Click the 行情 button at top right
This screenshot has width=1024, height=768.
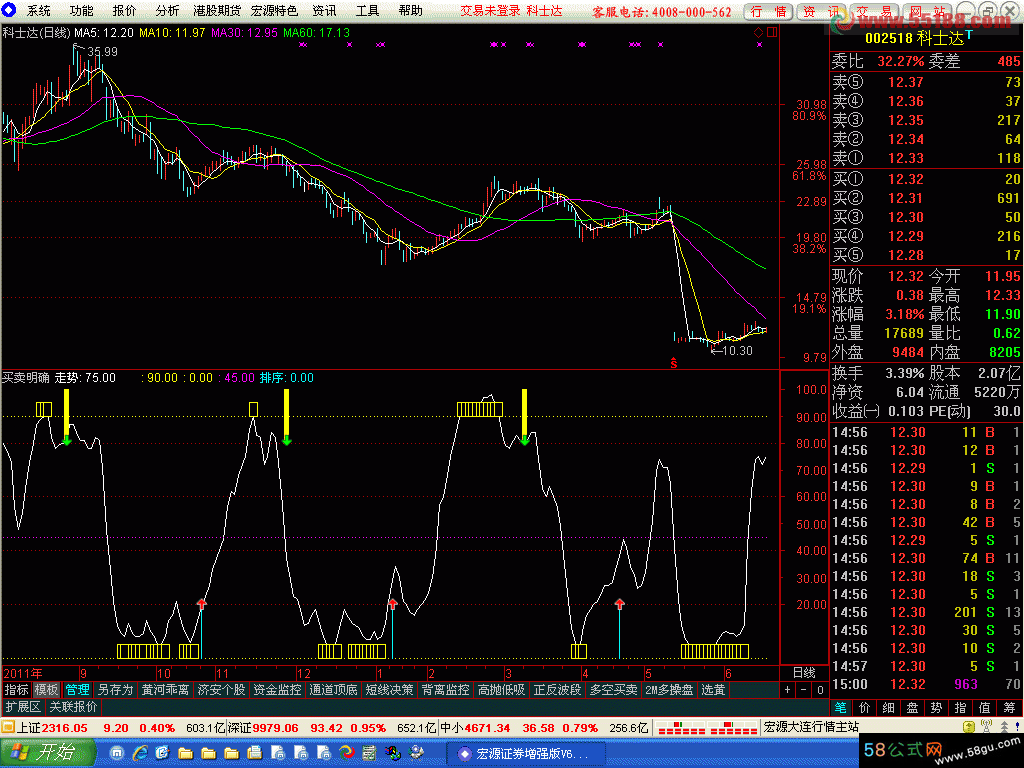(768, 11)
